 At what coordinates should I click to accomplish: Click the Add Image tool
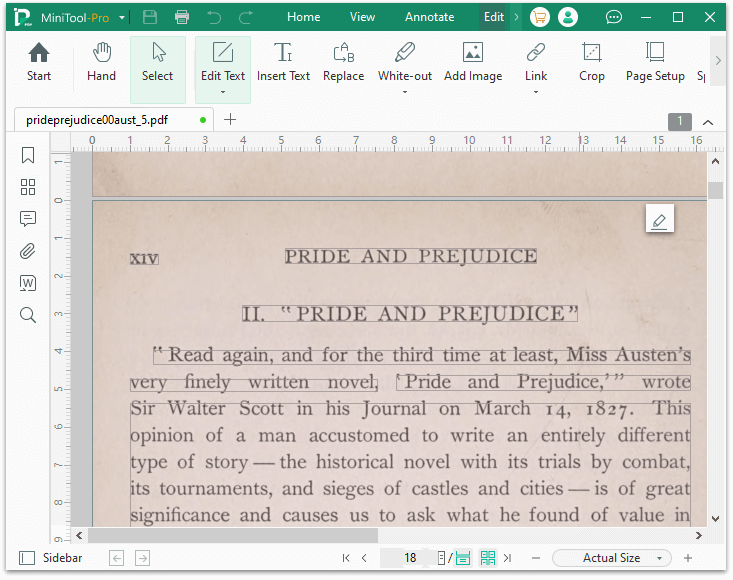473,63
